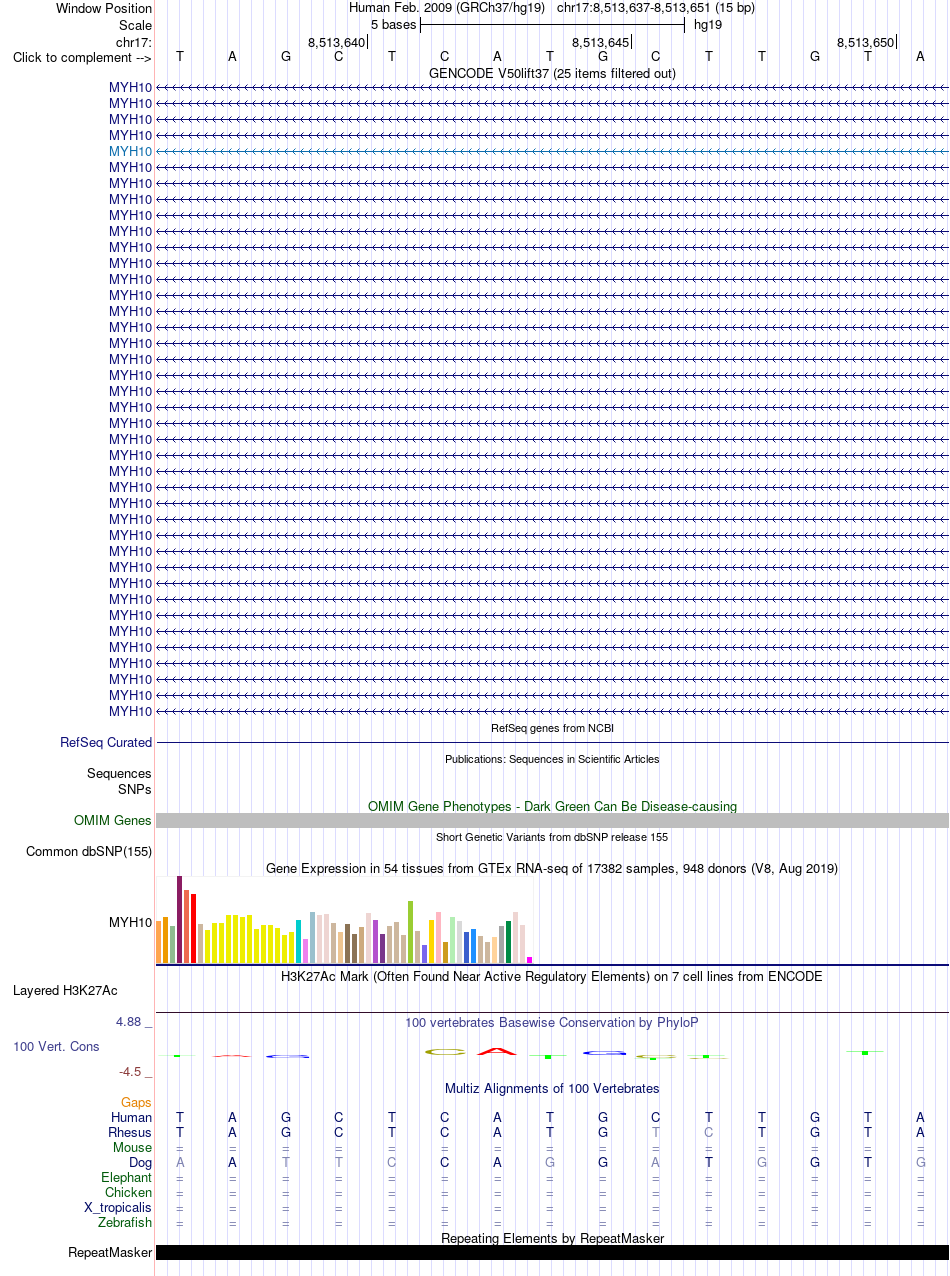950x1276 pixels.
Task: Click the Rhesus species alignment label
Action: pyautogui.click(x=130, y=1132)
